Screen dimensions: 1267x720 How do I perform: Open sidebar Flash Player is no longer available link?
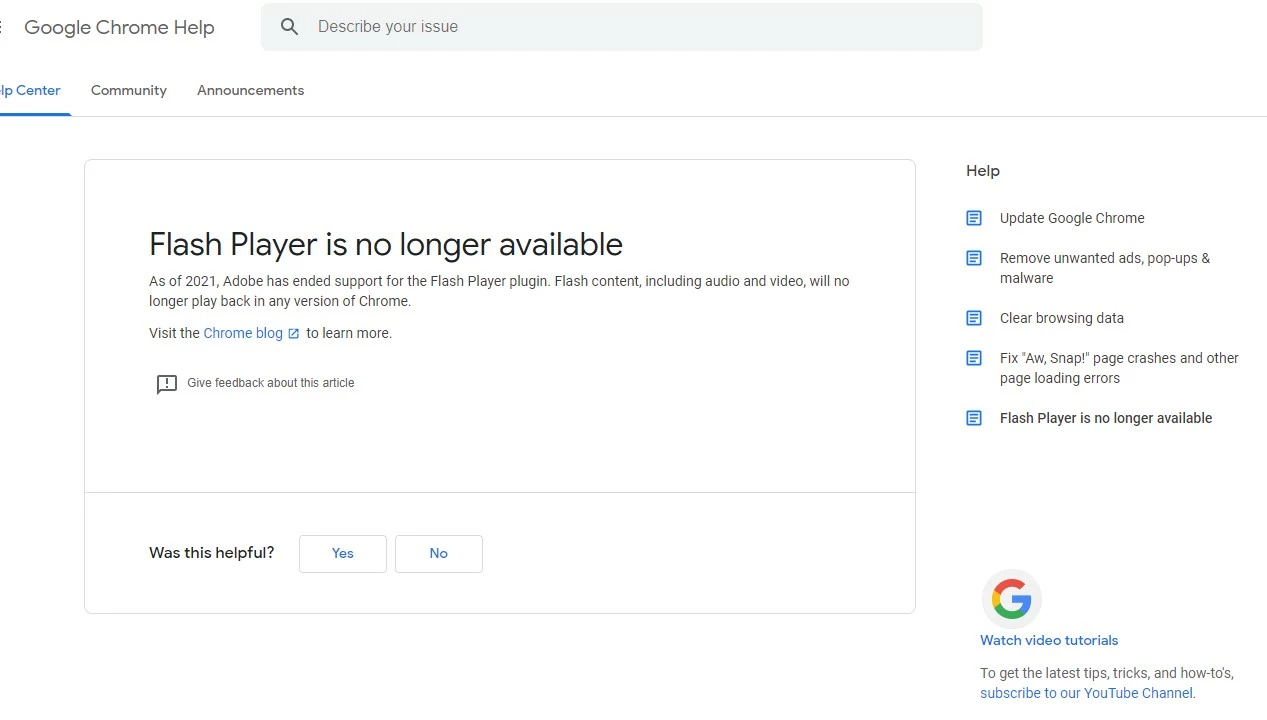point(1106,418)
